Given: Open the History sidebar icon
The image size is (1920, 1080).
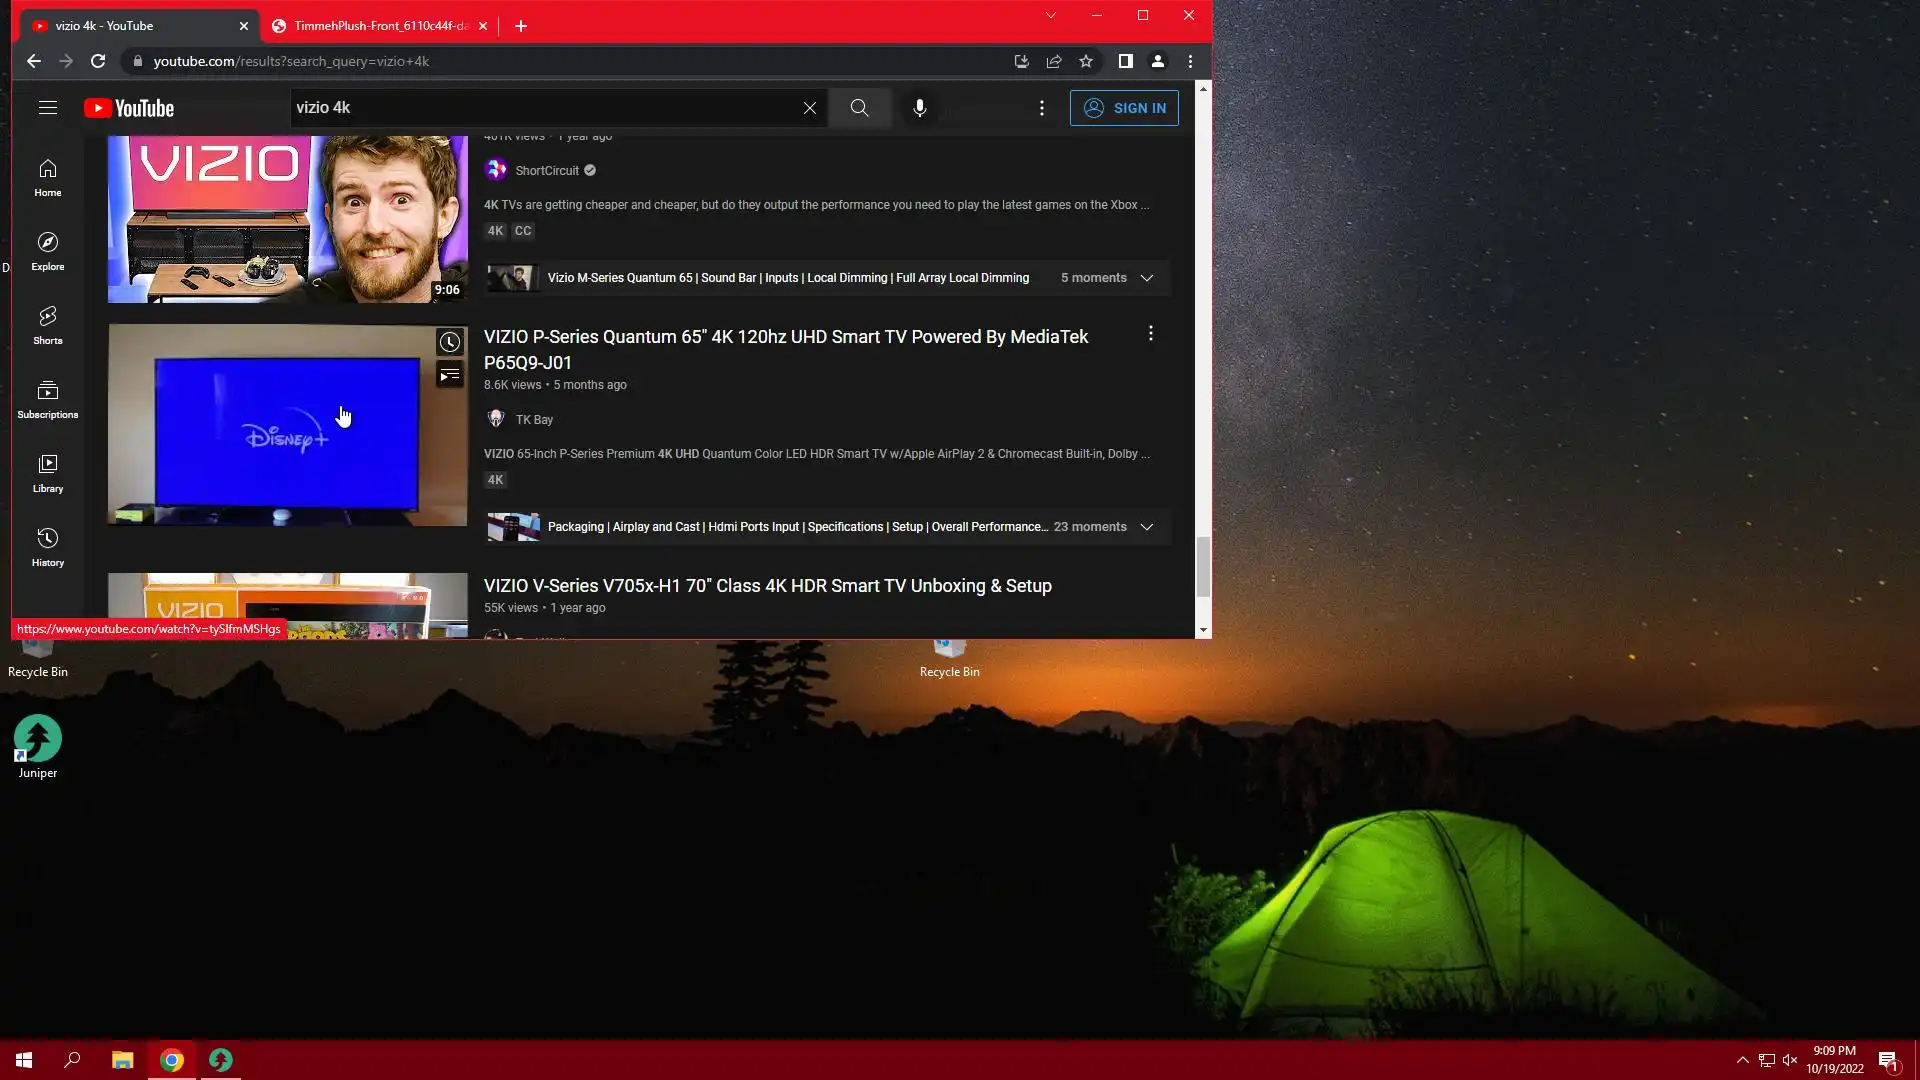Looking at the screenshot, I should (47, 547).
